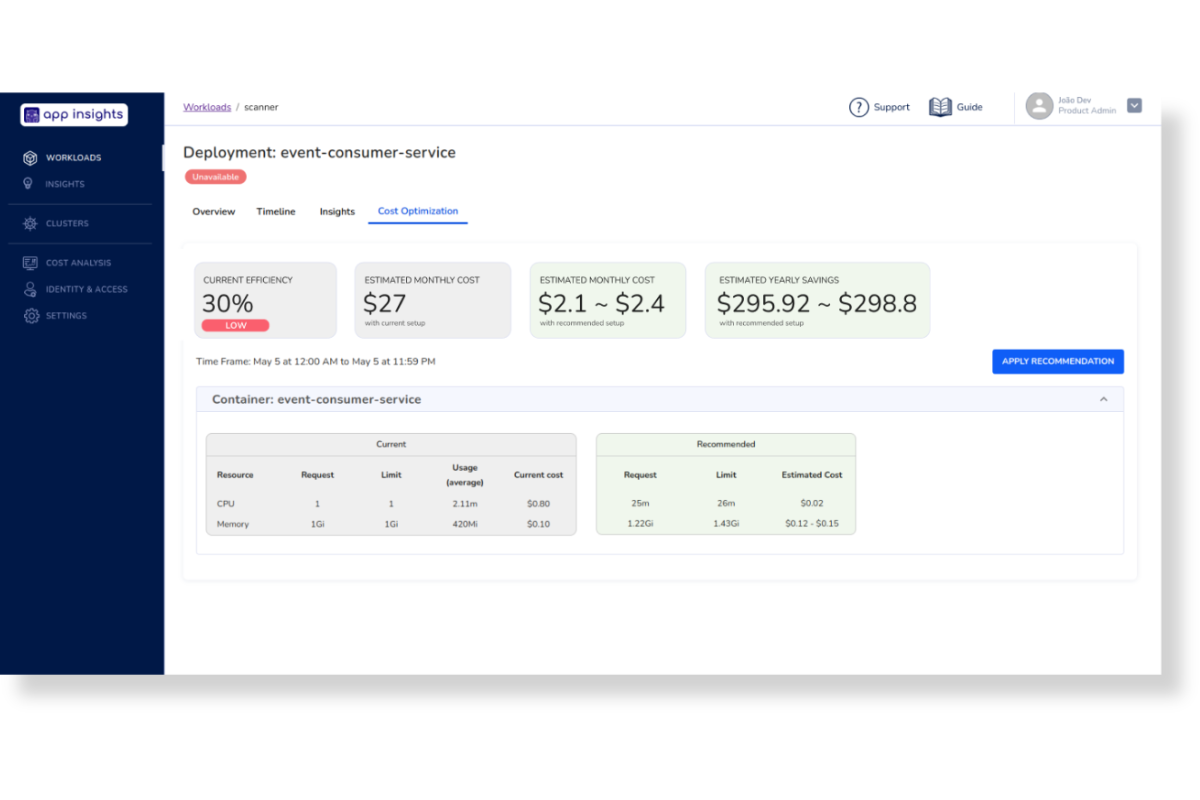Click the João Dev avatar

1040,106
